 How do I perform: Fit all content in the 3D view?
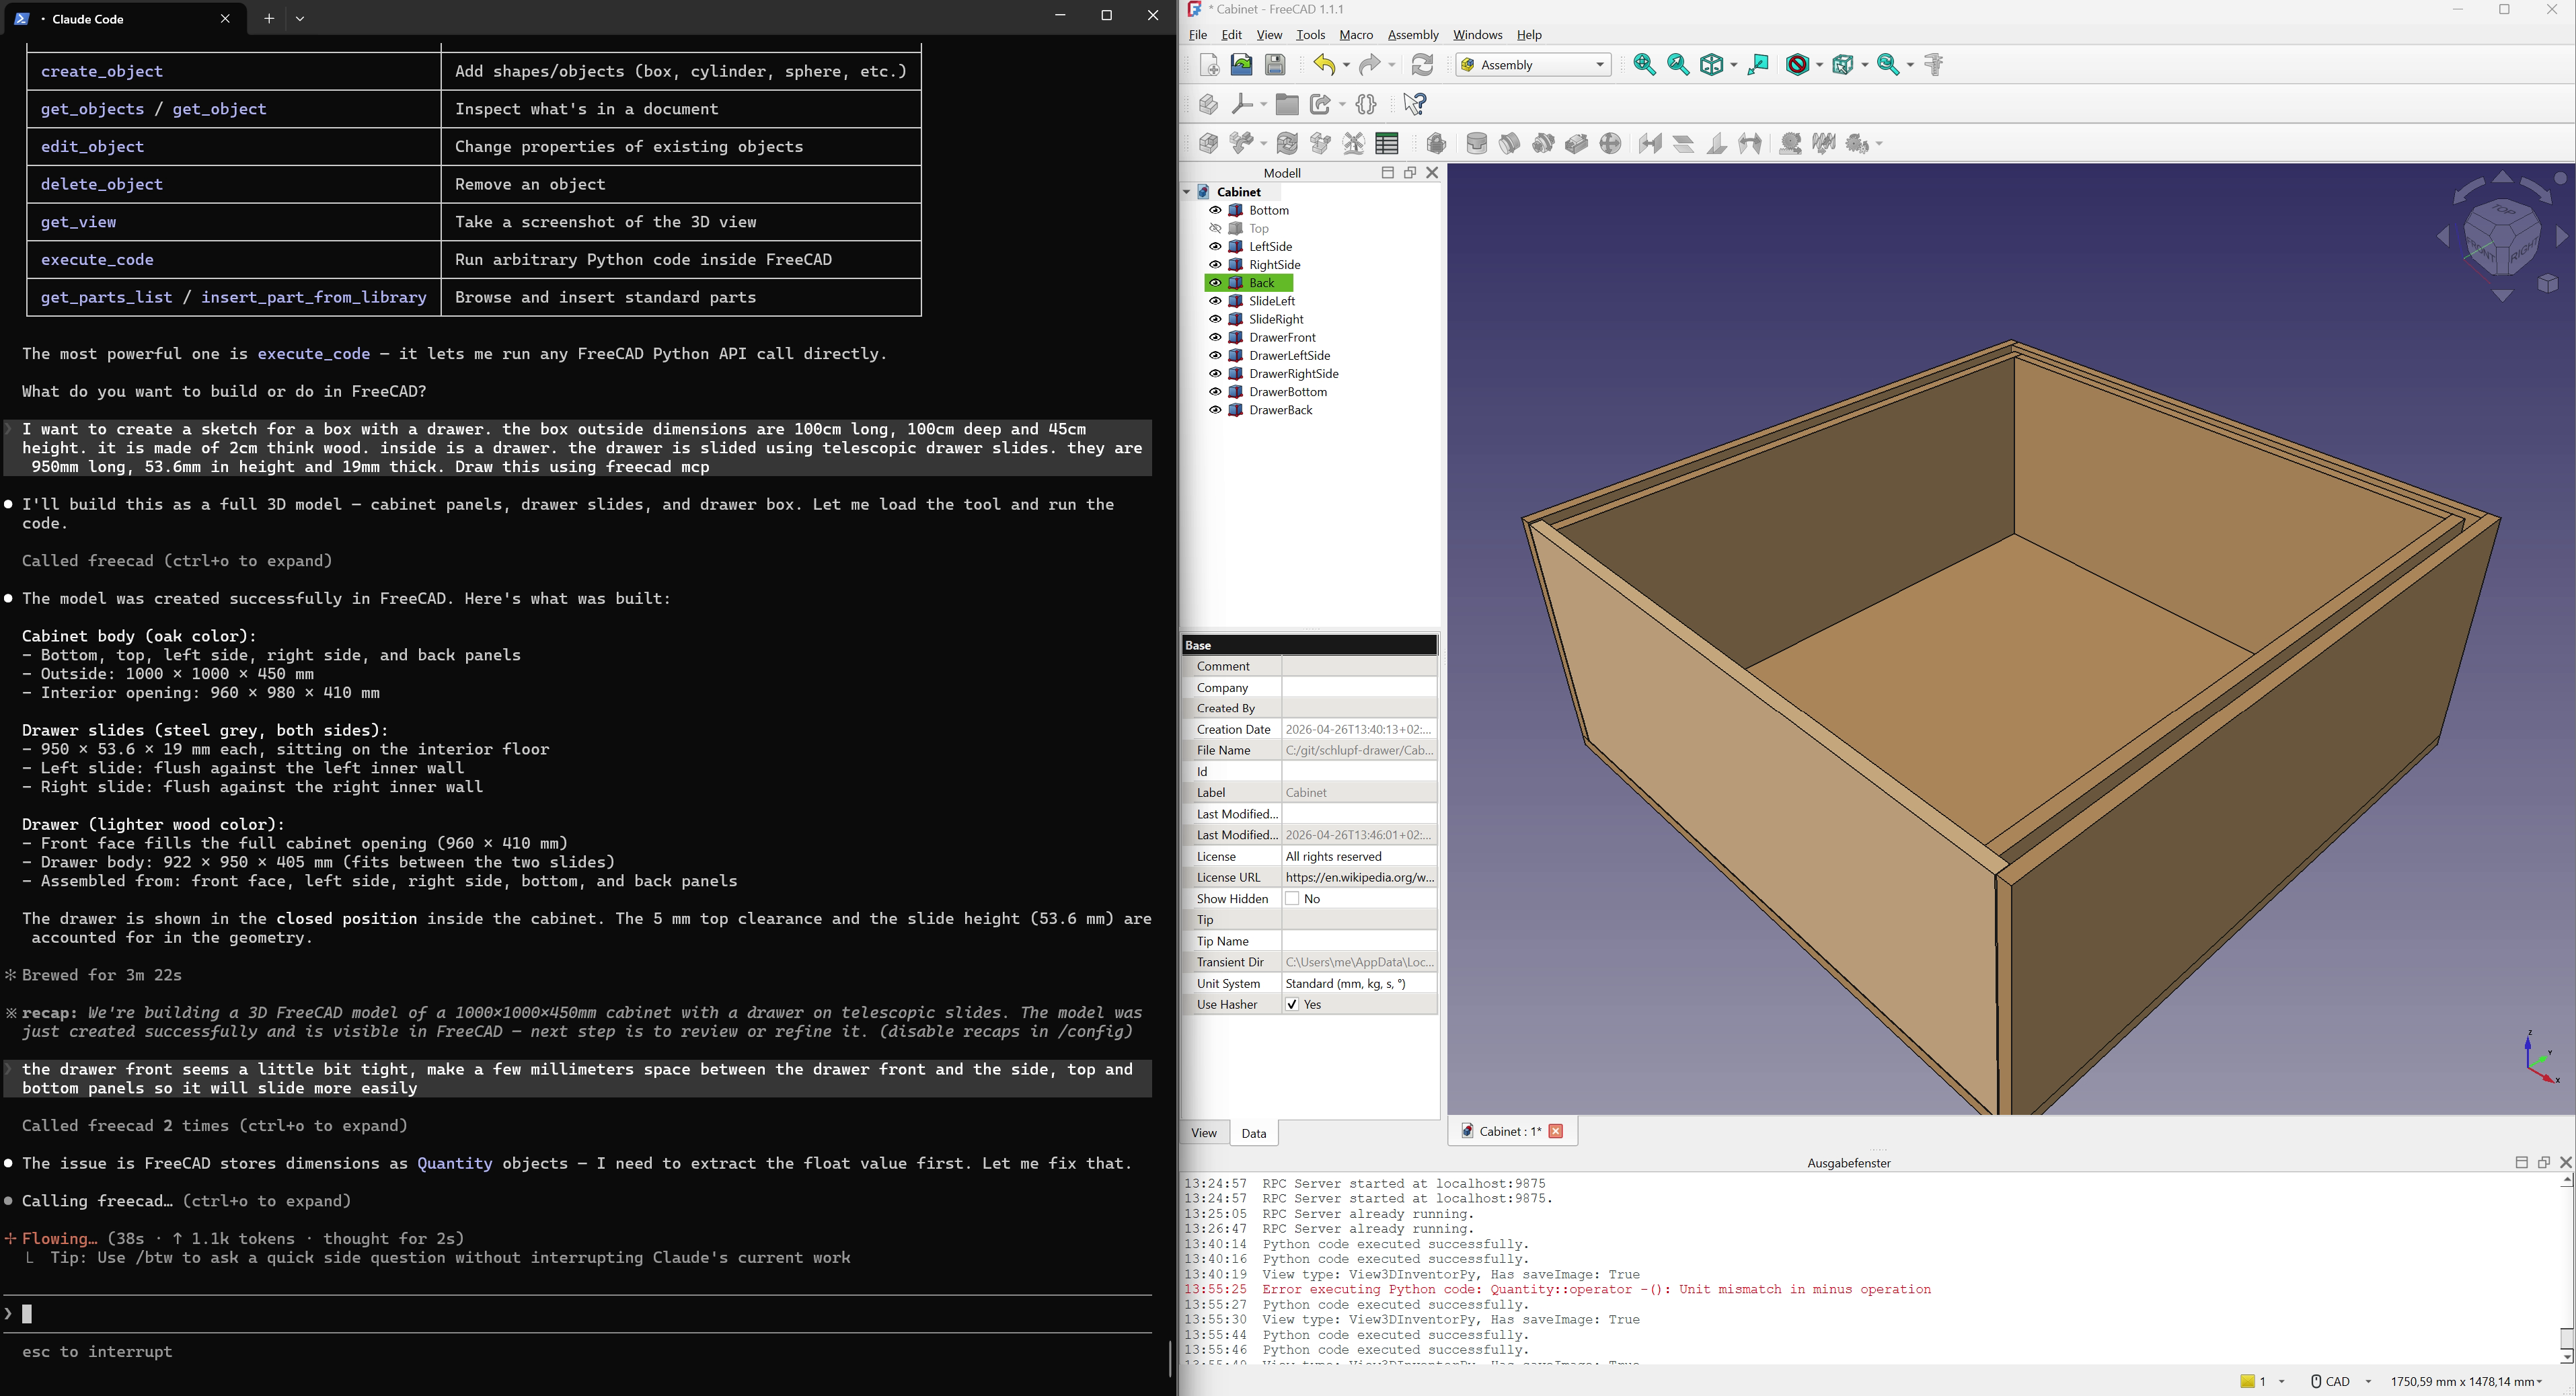(x=1644, y=65)
